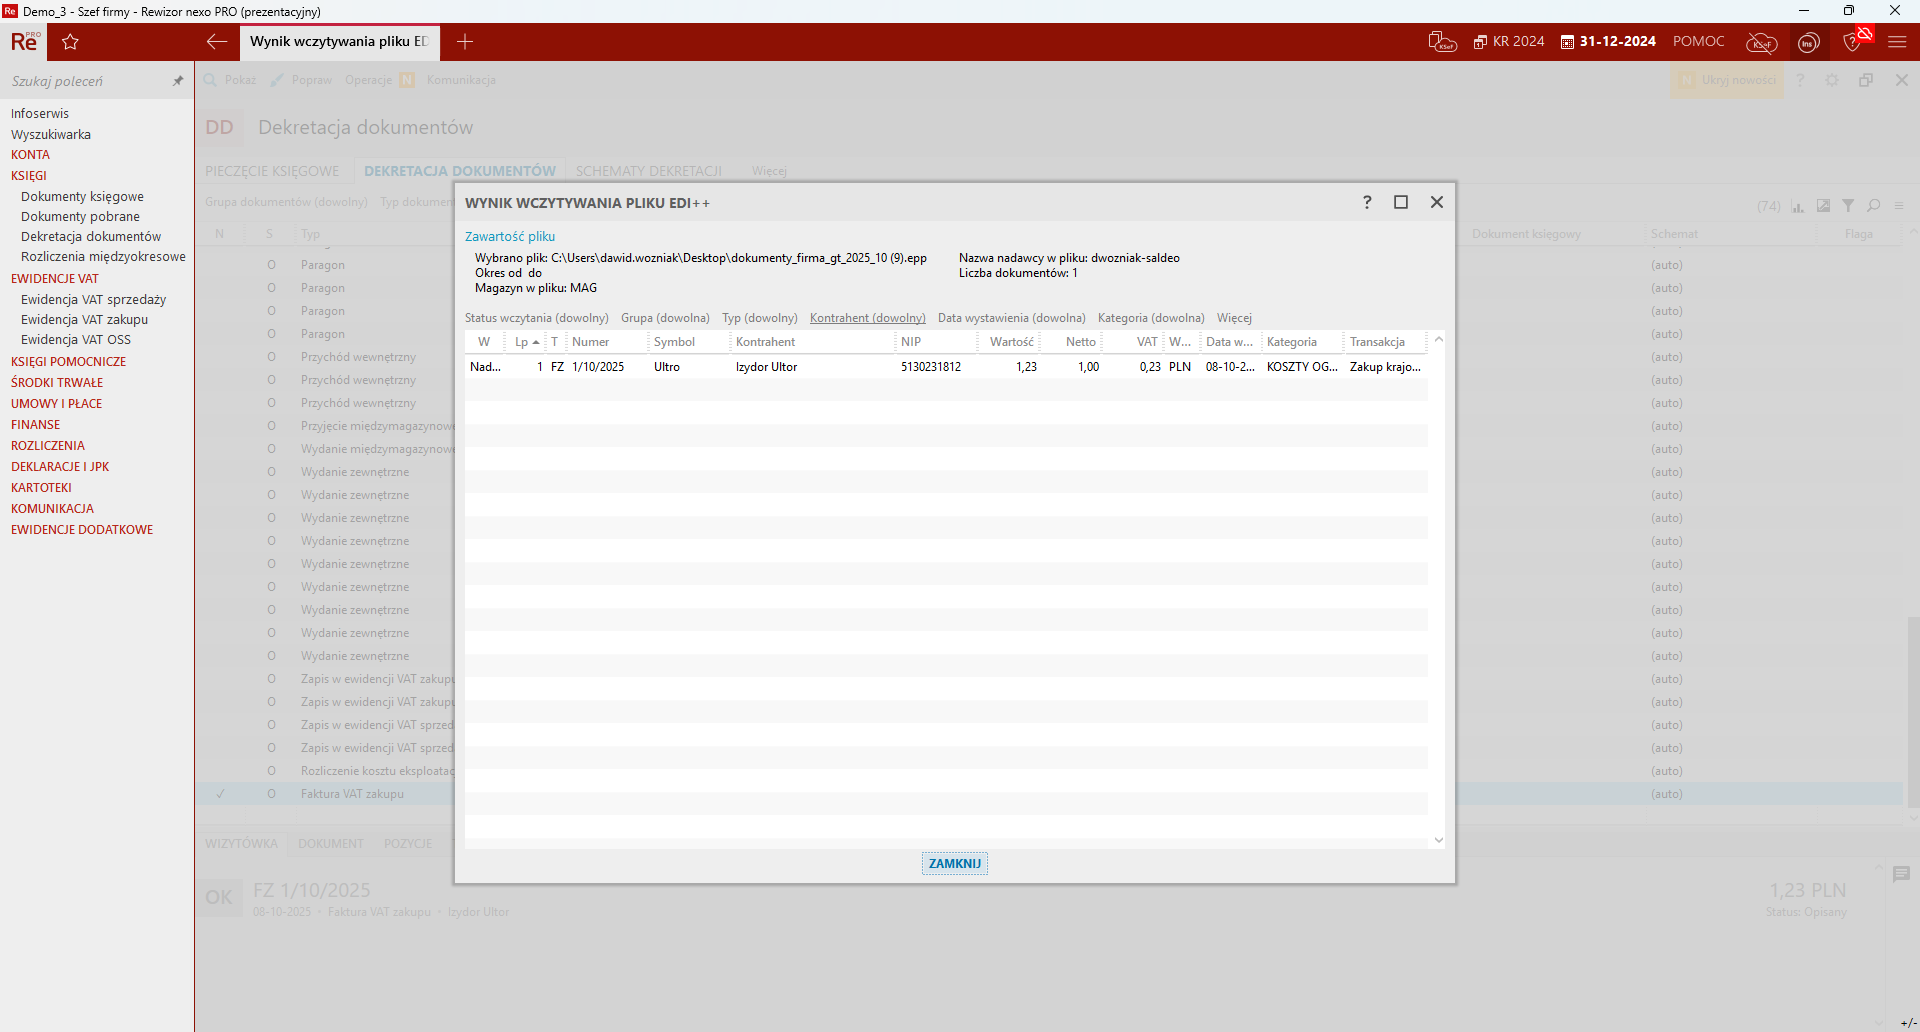
Task: Switch to Wynik wczytywania pliku tab
Action: pos(339,42)
